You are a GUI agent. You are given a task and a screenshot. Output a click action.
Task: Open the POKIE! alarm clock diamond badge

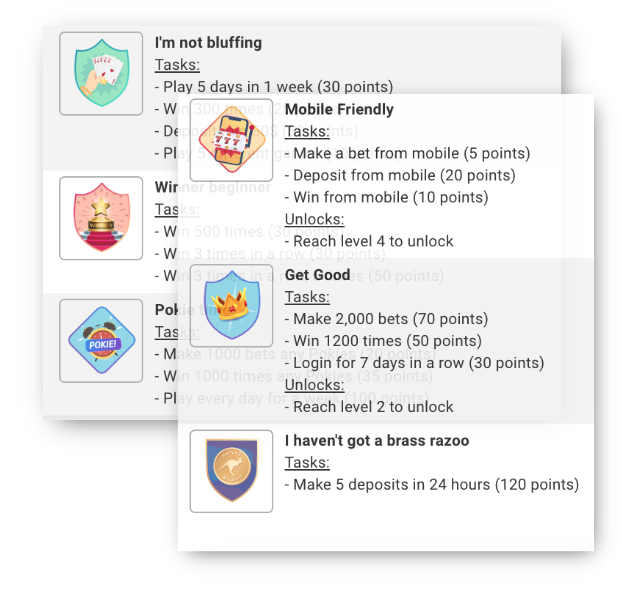pos(101,340)
